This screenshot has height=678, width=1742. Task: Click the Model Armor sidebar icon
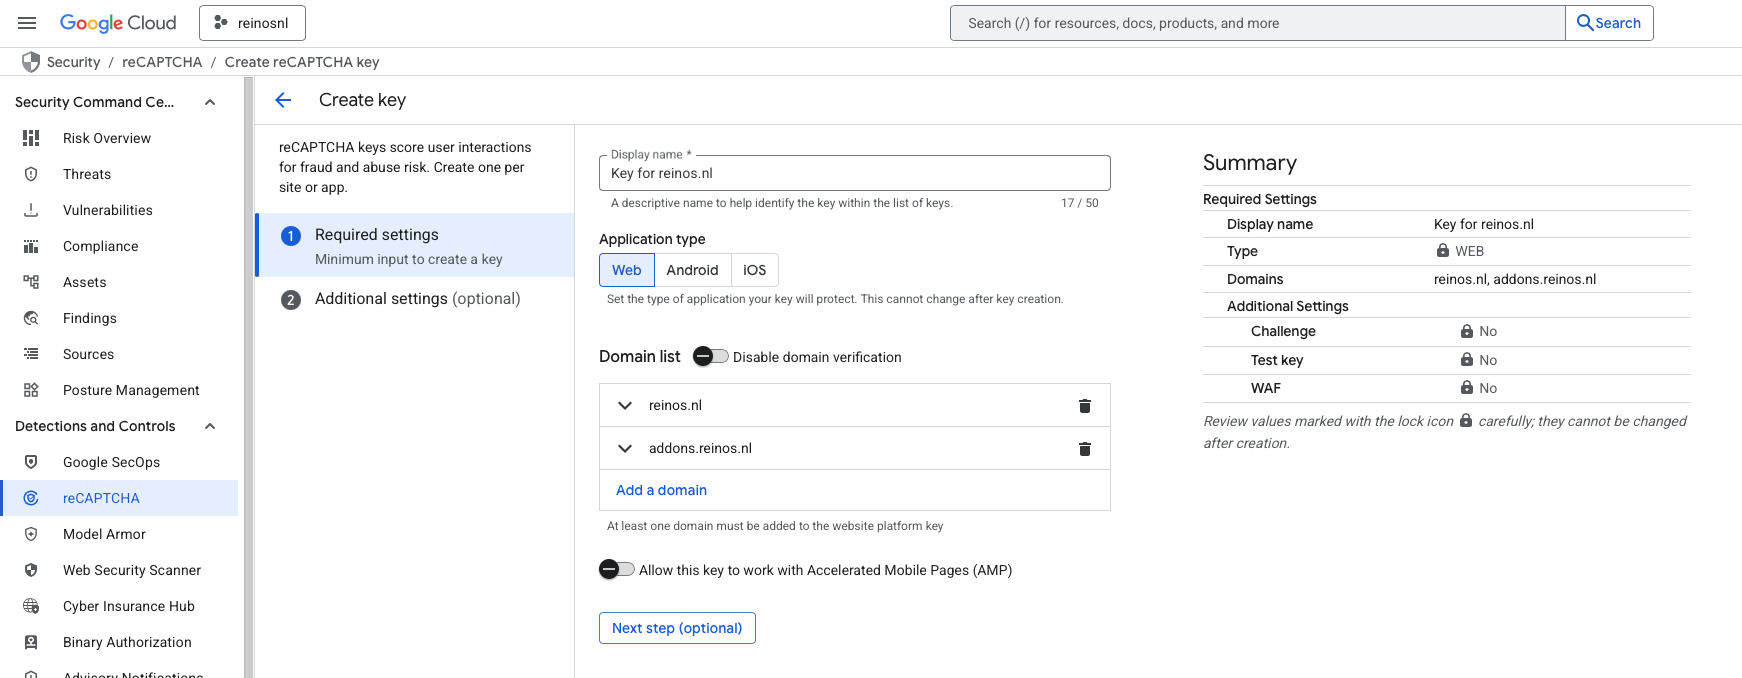pos(31,534)
